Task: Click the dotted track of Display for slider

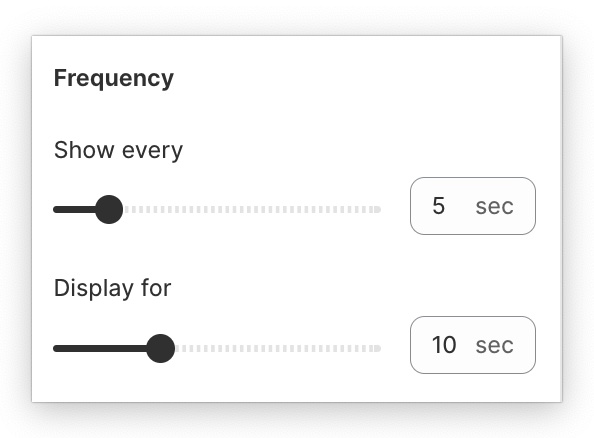Action: (278, 349)
